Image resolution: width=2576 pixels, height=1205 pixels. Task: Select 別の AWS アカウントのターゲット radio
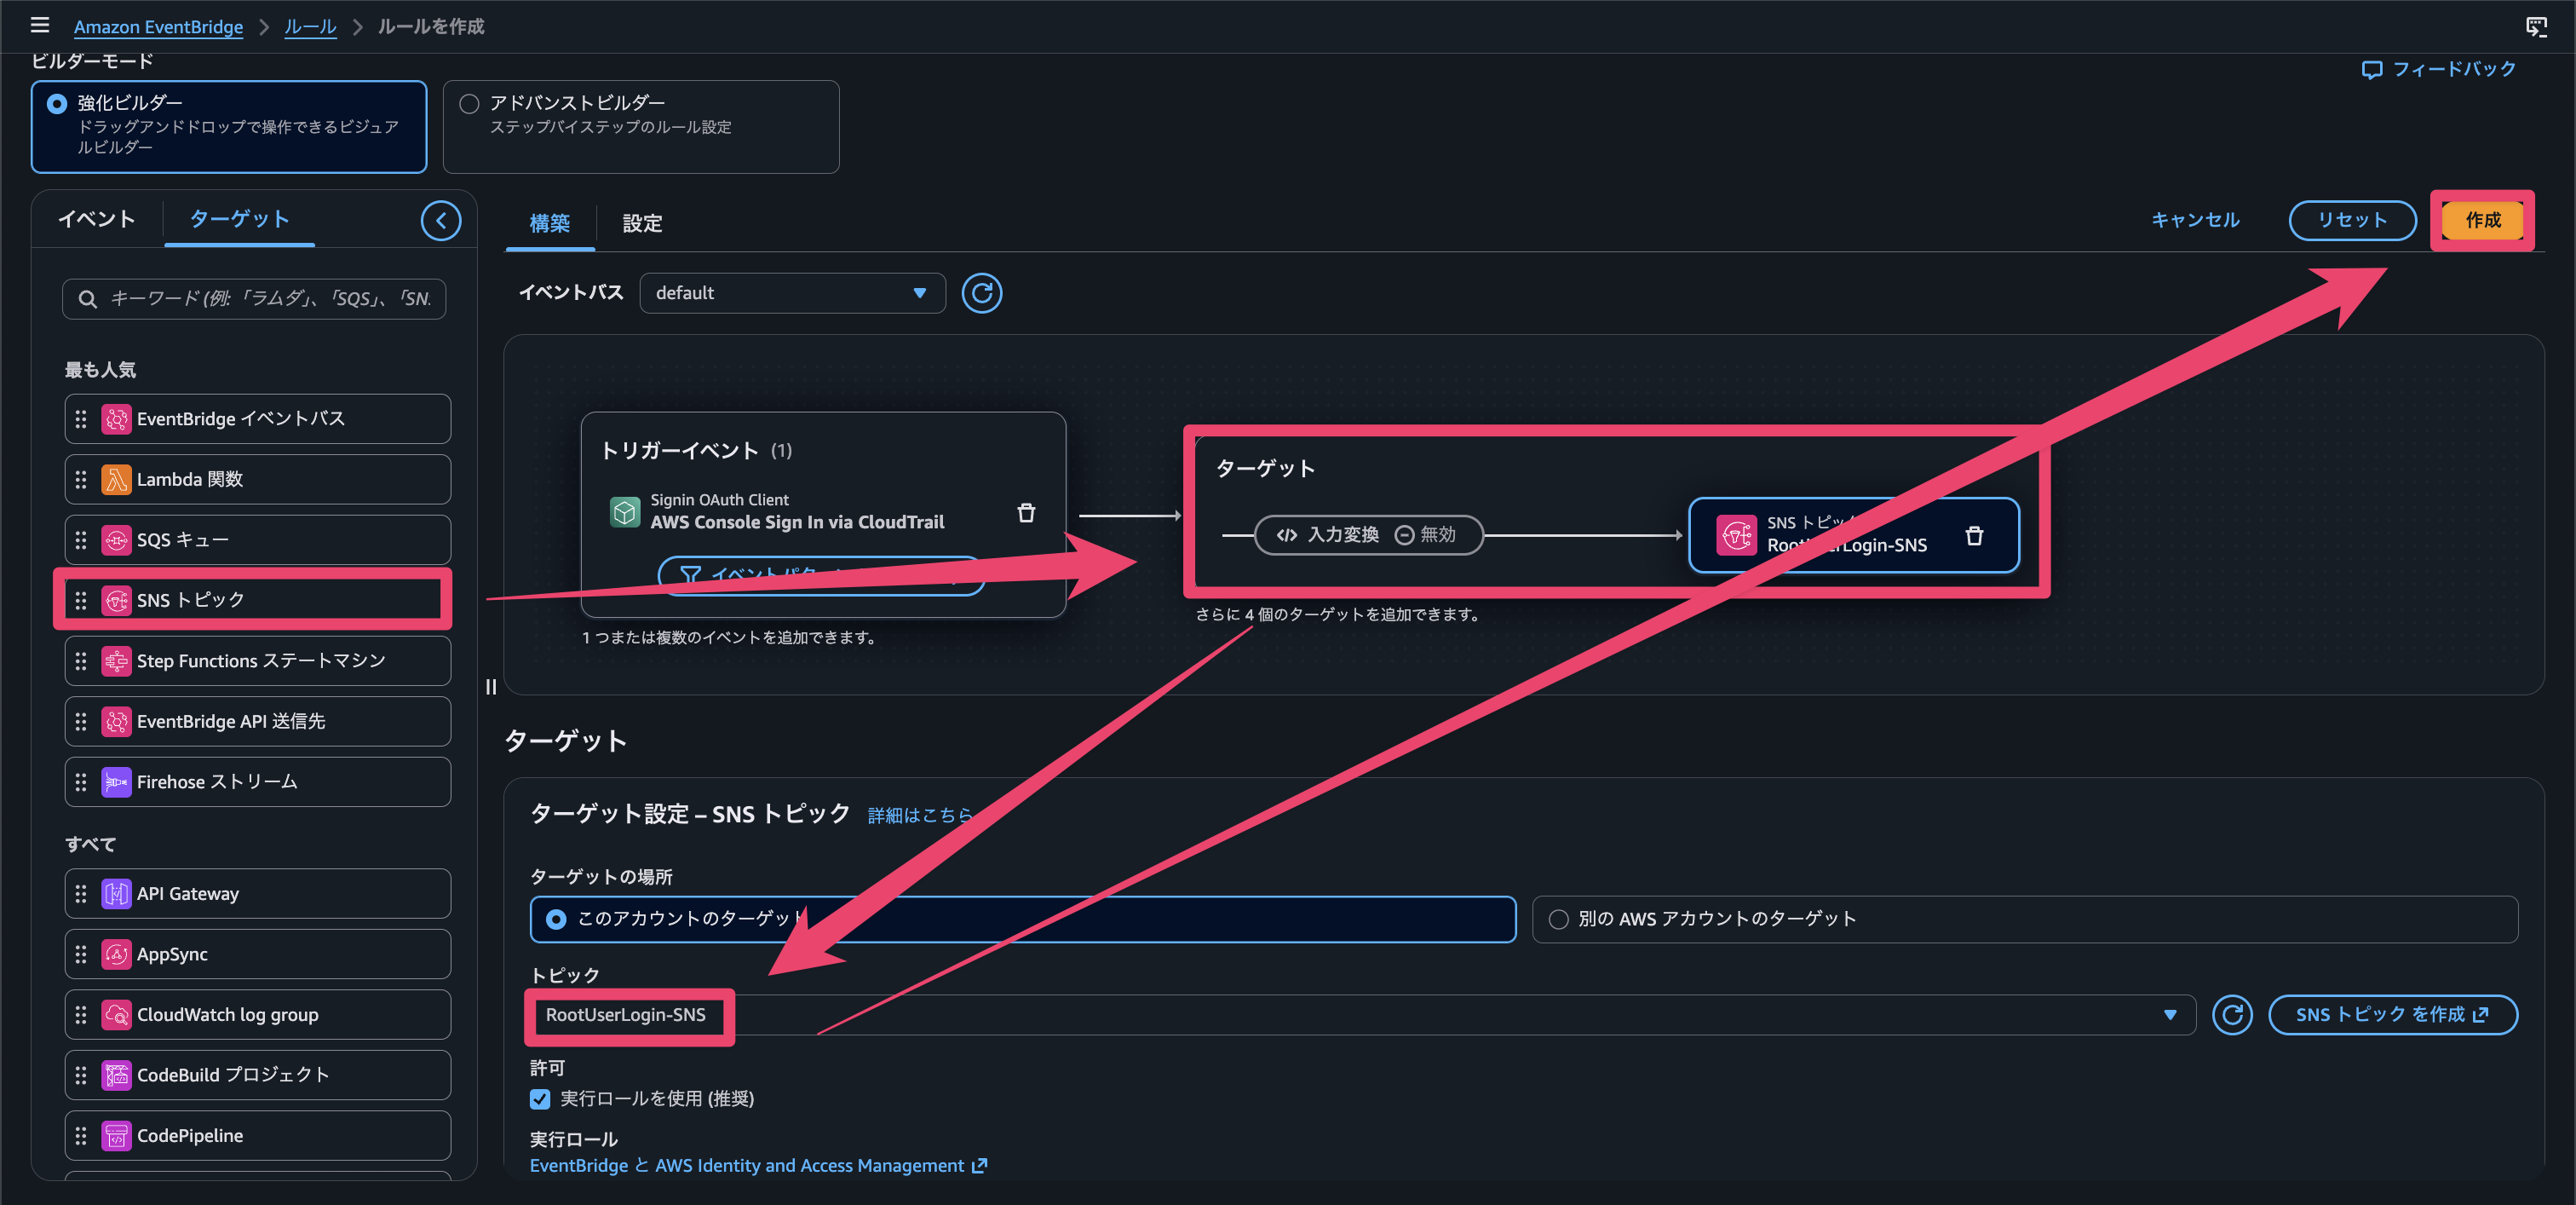1558,919
